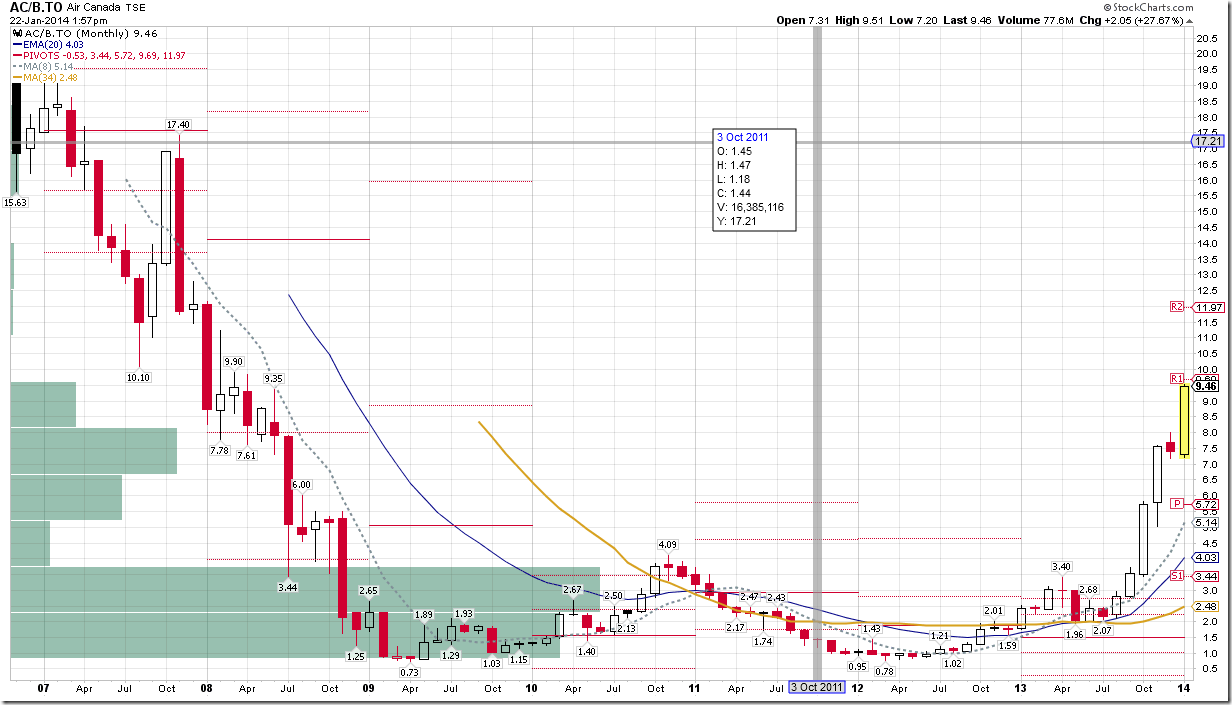The width and height of the screenshot is (1232, 705).
Task: Click the 2.01 price annotation
Action: click(993, 610)
